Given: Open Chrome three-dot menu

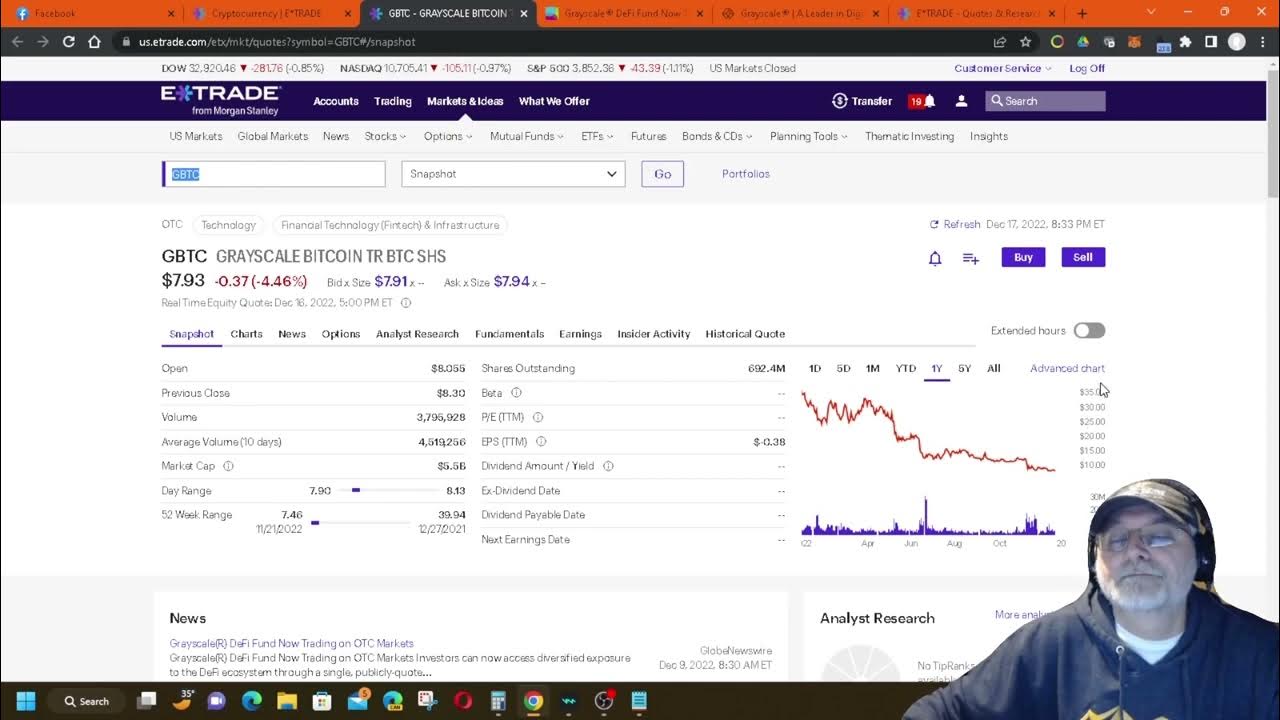Looking at the screenshot, I should pyautogui.click(x=1263, y=42).
